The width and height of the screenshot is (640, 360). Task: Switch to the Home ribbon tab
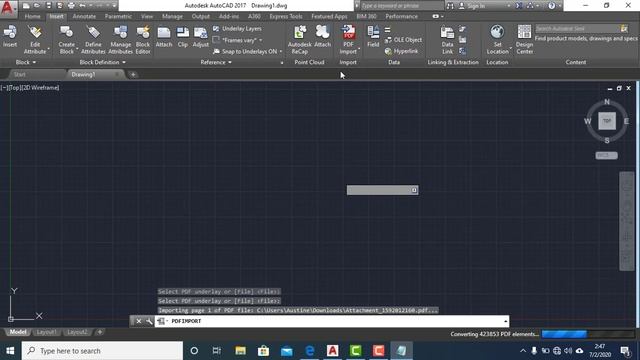coord(32,16)
